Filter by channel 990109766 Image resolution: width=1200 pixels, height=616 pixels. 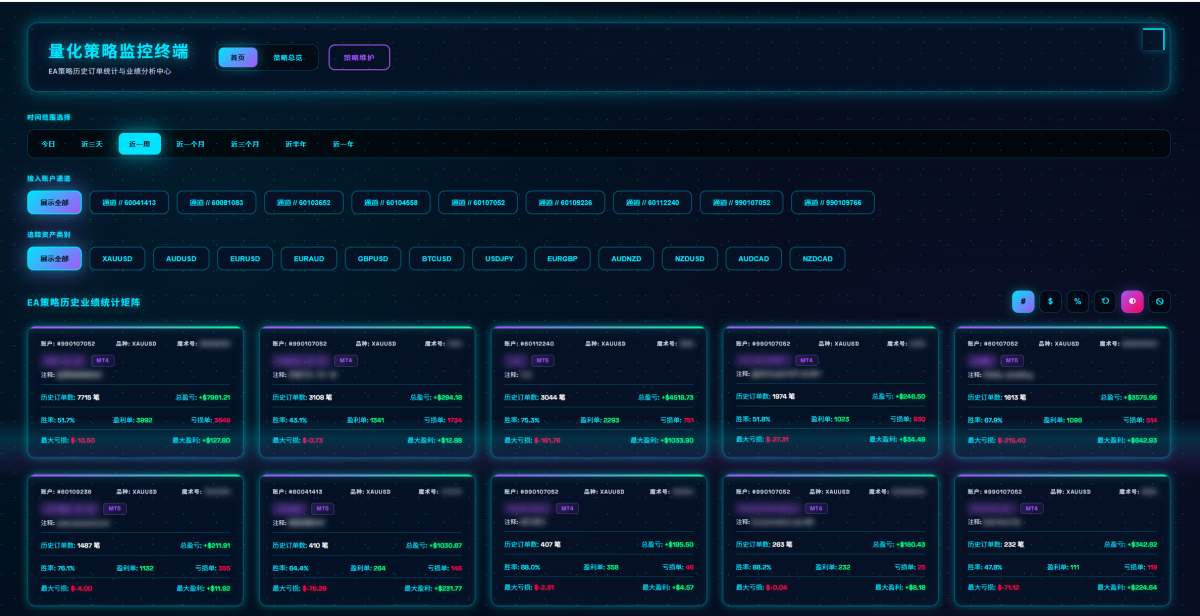(833, 202)
